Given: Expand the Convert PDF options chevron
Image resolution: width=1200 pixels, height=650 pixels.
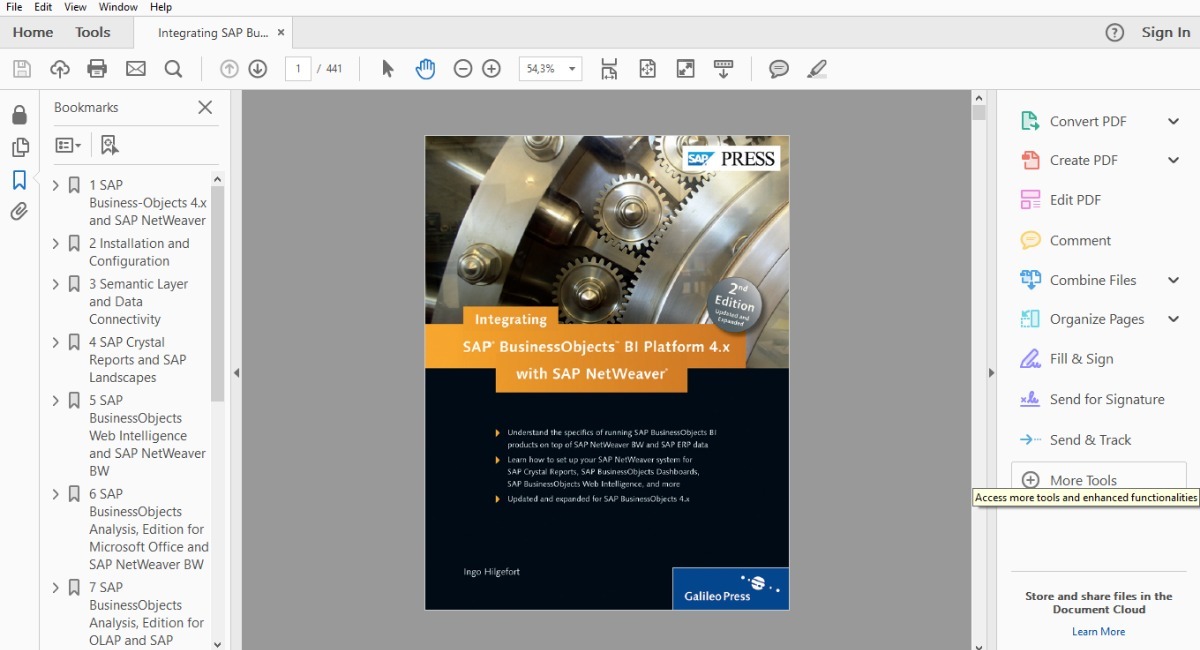Looking at the screenshot, I should point(1174,121).
